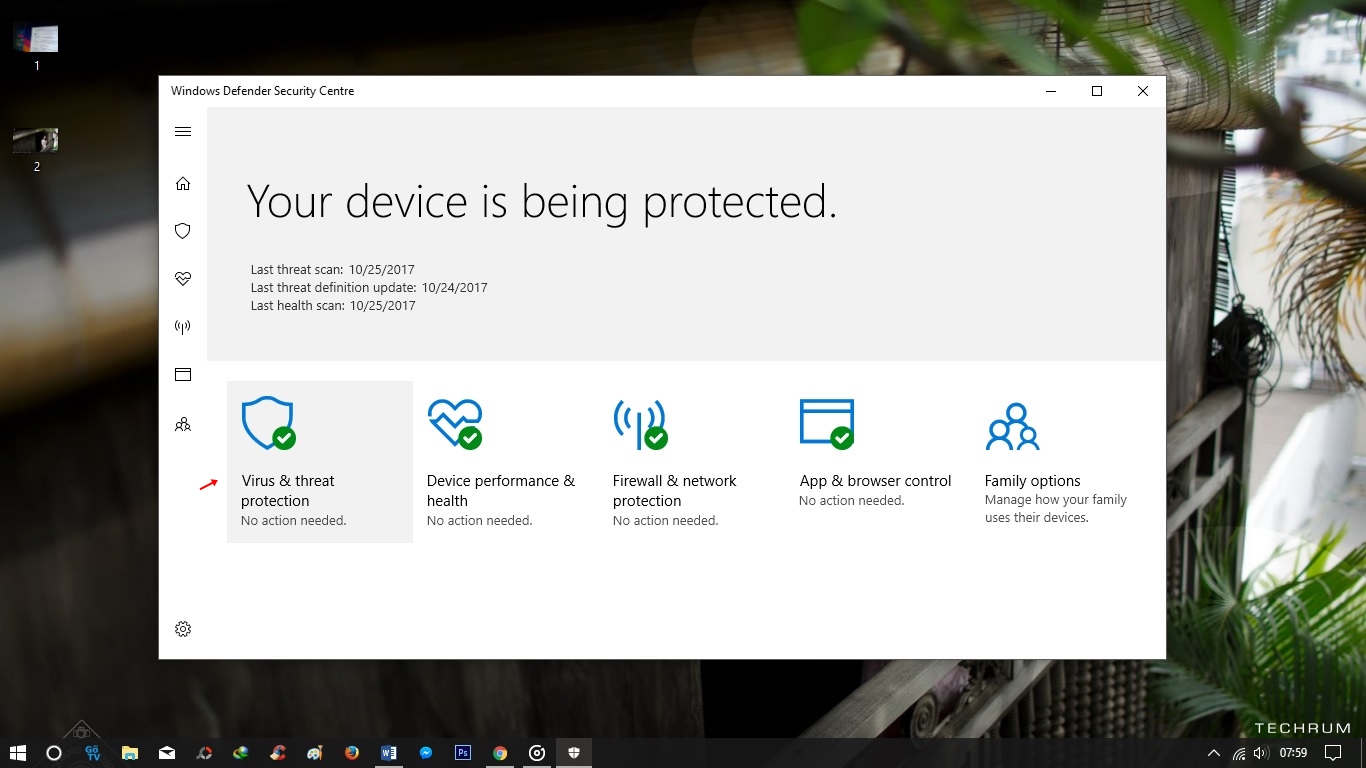Click the 'Your device is being protected.' heading
1366x768 pixels.
[541, 202]
